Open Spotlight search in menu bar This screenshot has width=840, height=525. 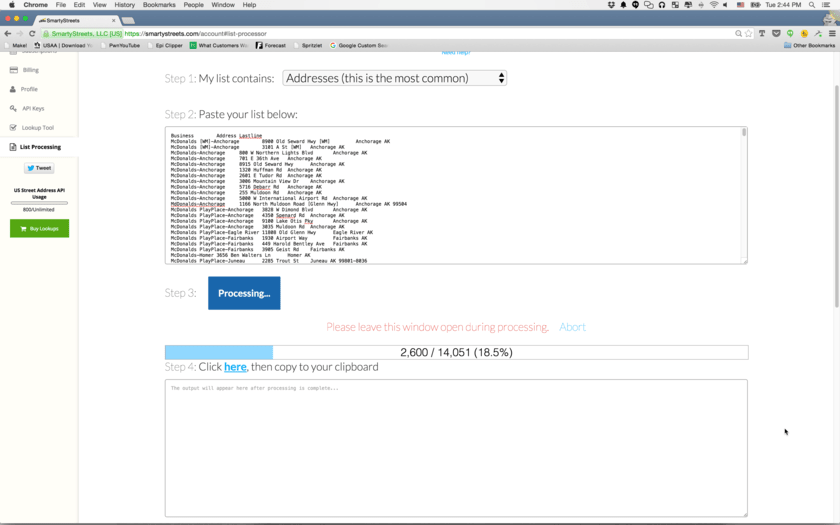[812, 5]
